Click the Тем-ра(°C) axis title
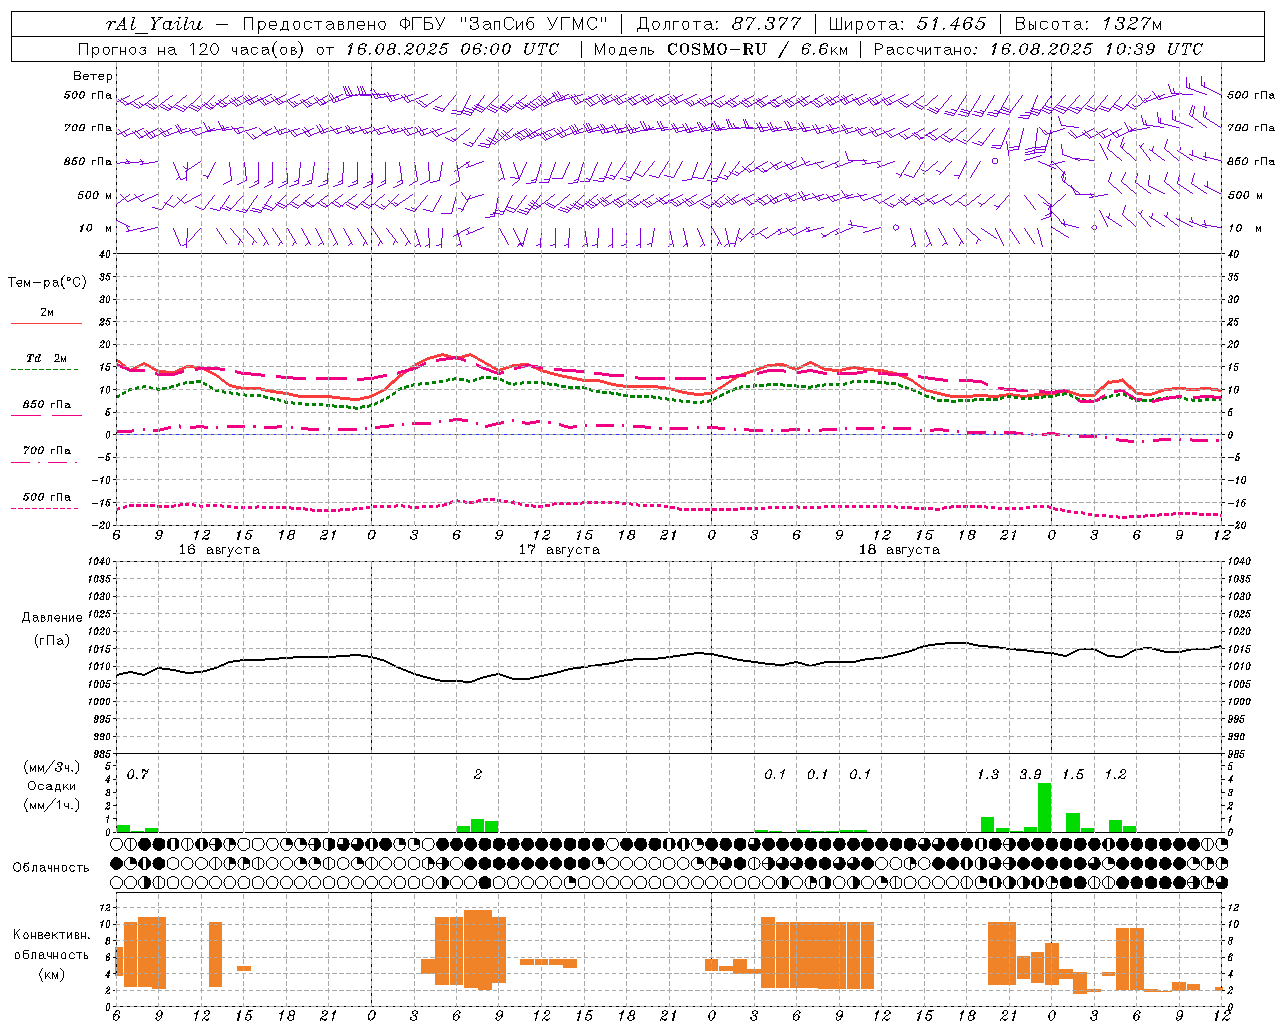Viewport: 1280px width, 1024px height. [x=47, y=283]
